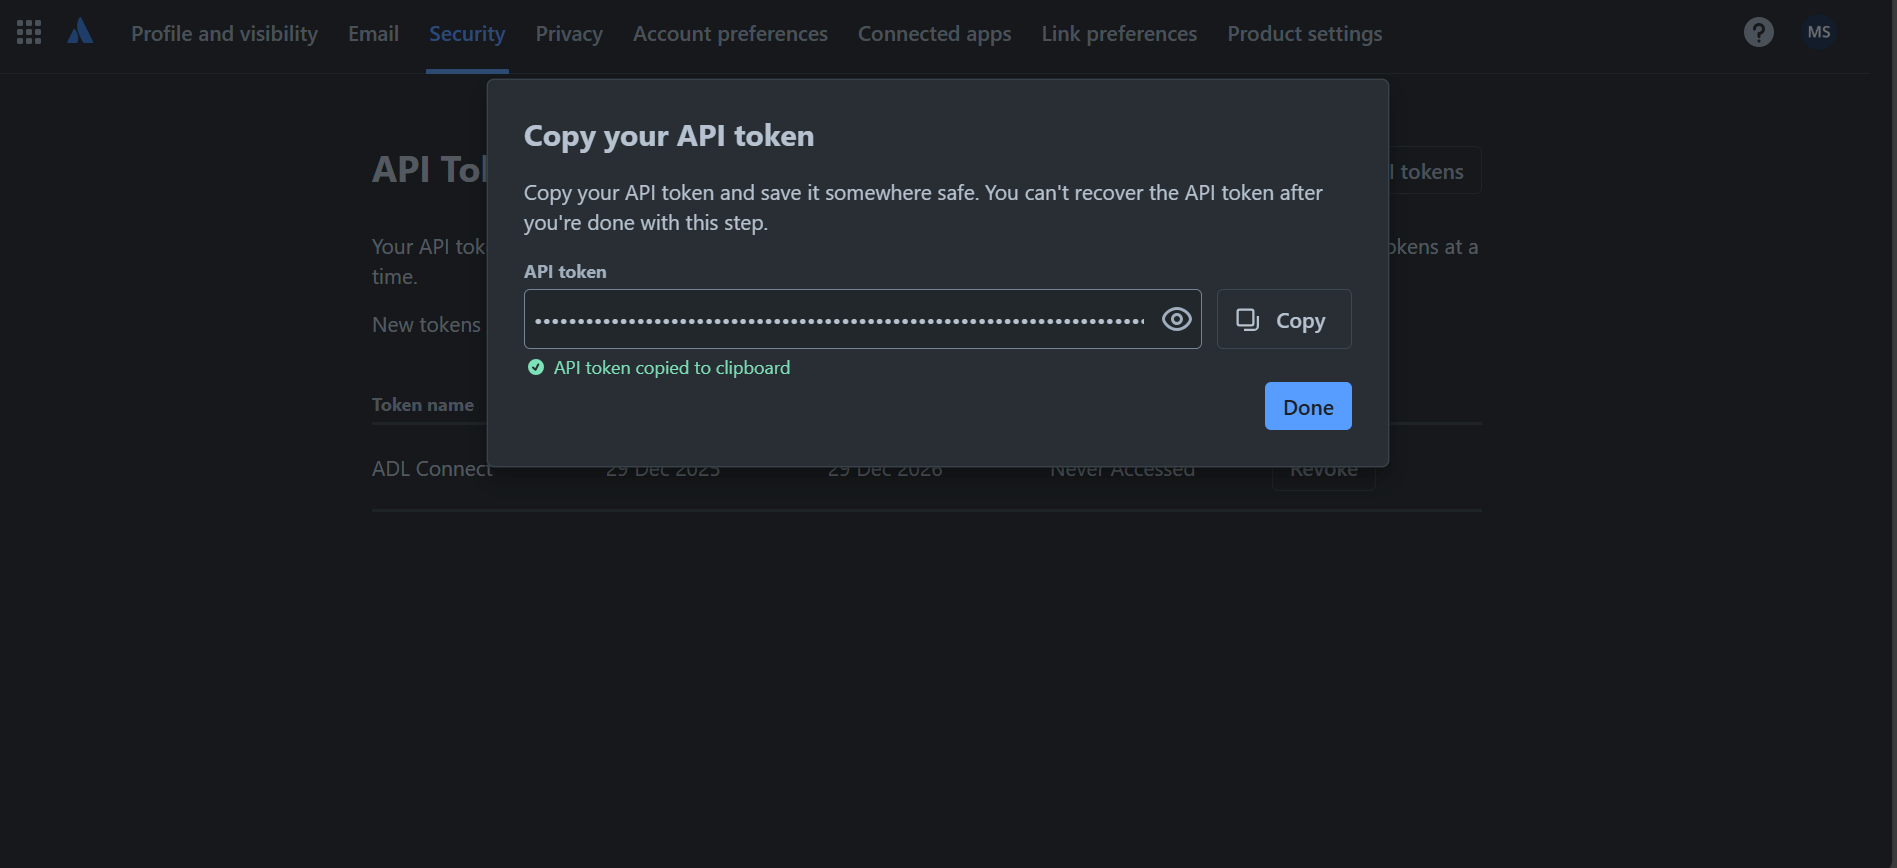Switch to Profile and visibility tab
The width and height of the screenshot is (1897, 868).
[224, 34]
